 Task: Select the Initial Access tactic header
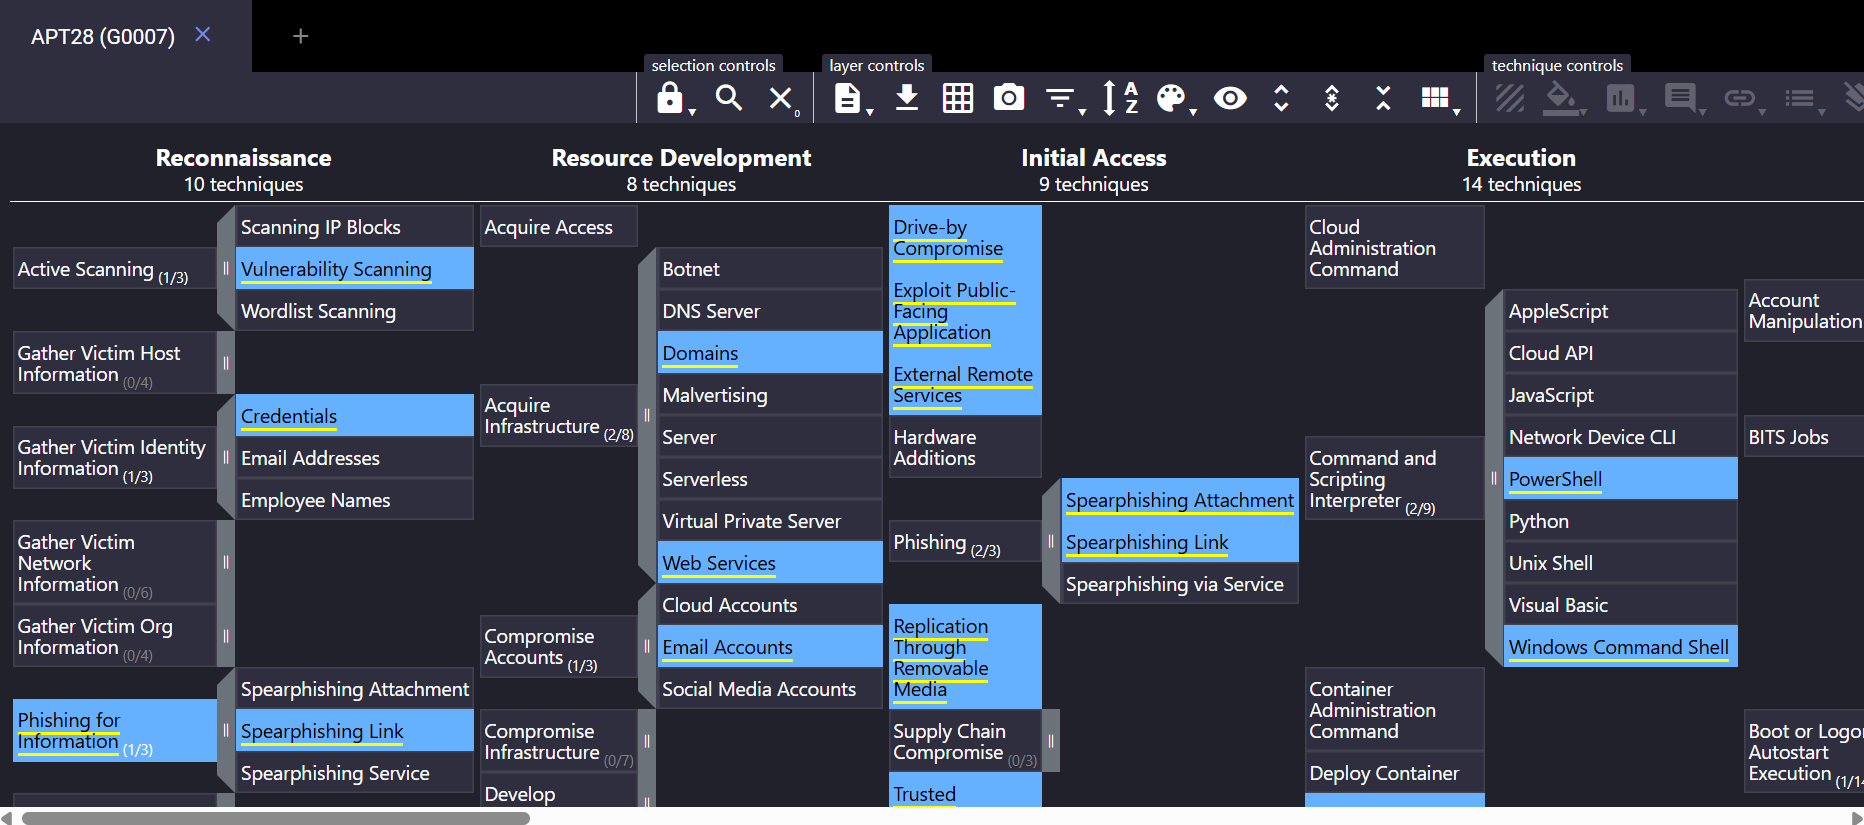(1094, 158)
